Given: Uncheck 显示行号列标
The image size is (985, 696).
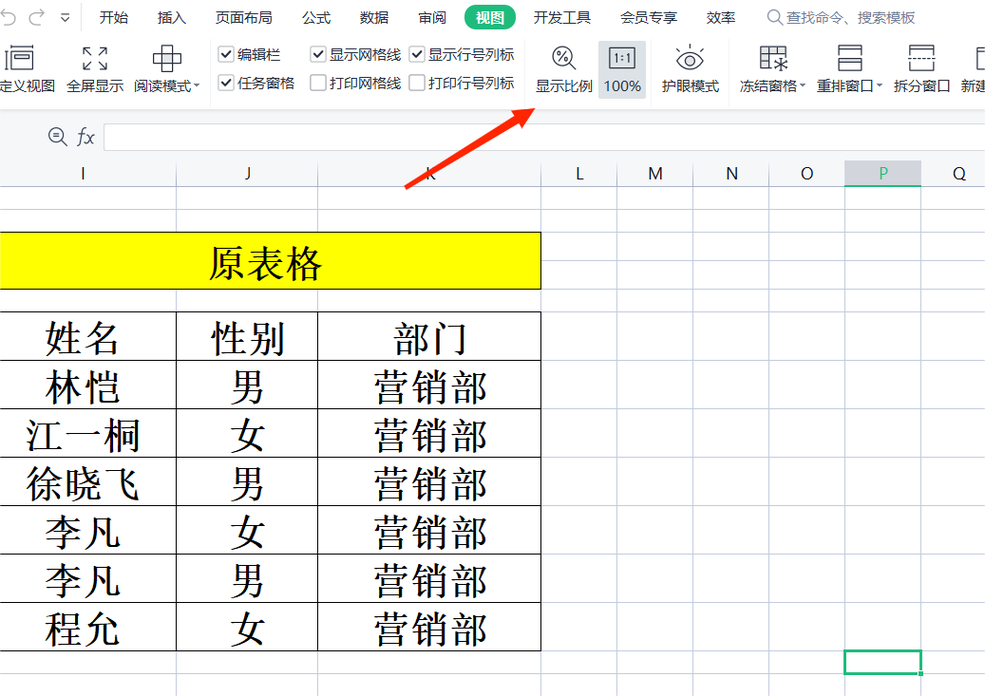Looking at the screenshot, I should pos(417,55).
